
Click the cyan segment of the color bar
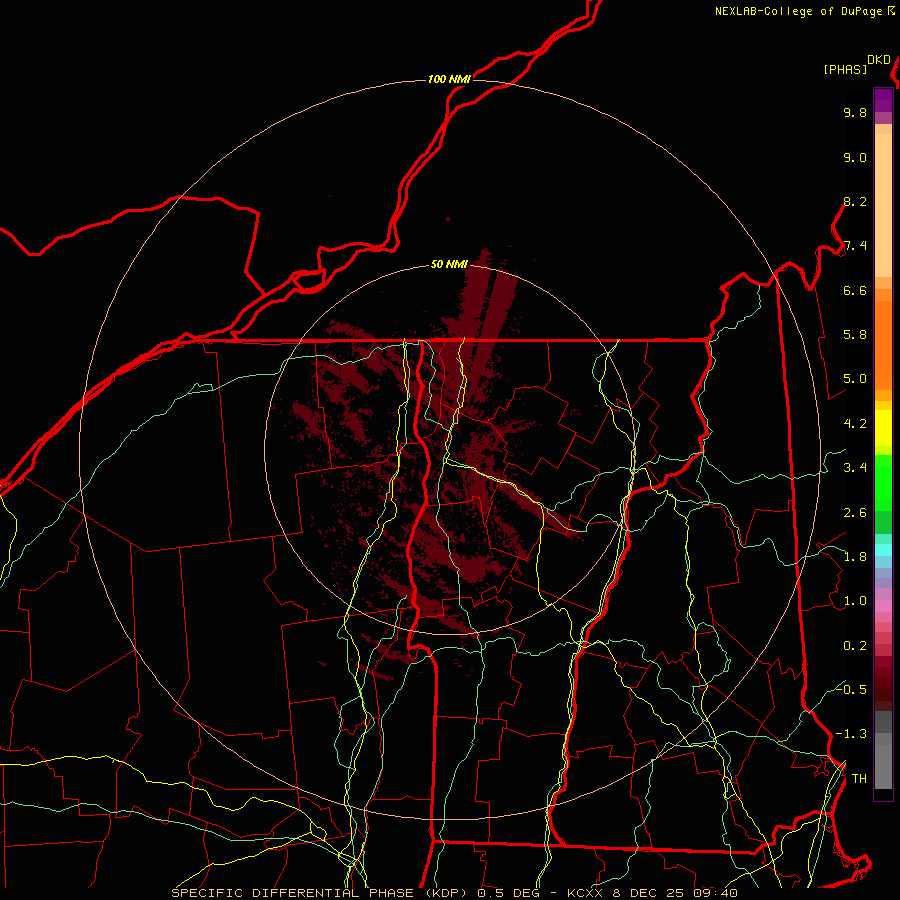[883, 550]
